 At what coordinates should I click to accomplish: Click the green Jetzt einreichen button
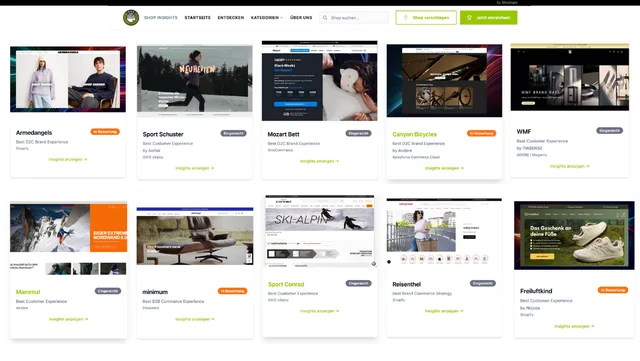pos(489,18)
